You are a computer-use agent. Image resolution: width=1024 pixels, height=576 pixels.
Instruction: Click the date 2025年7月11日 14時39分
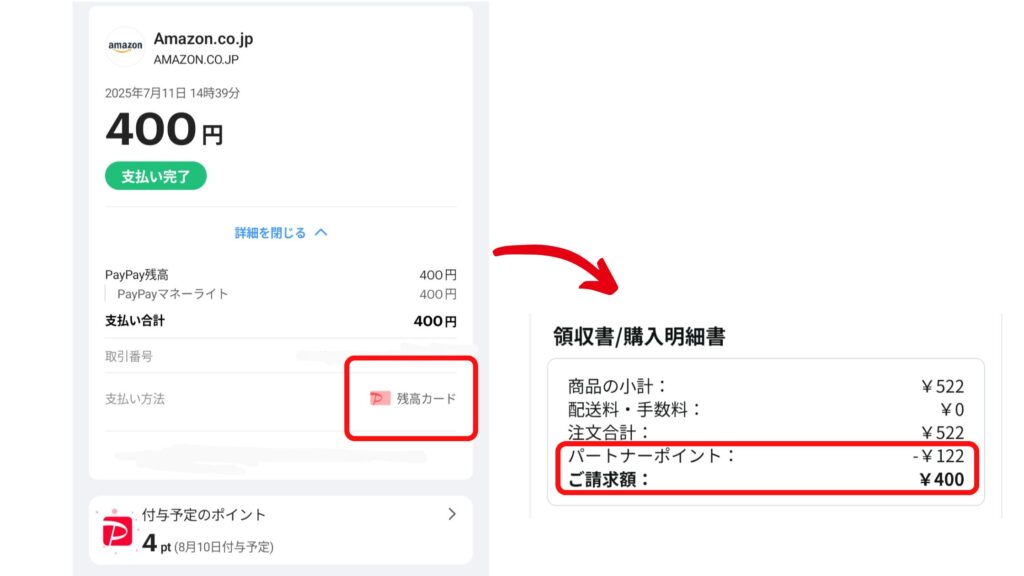[172, 93]
